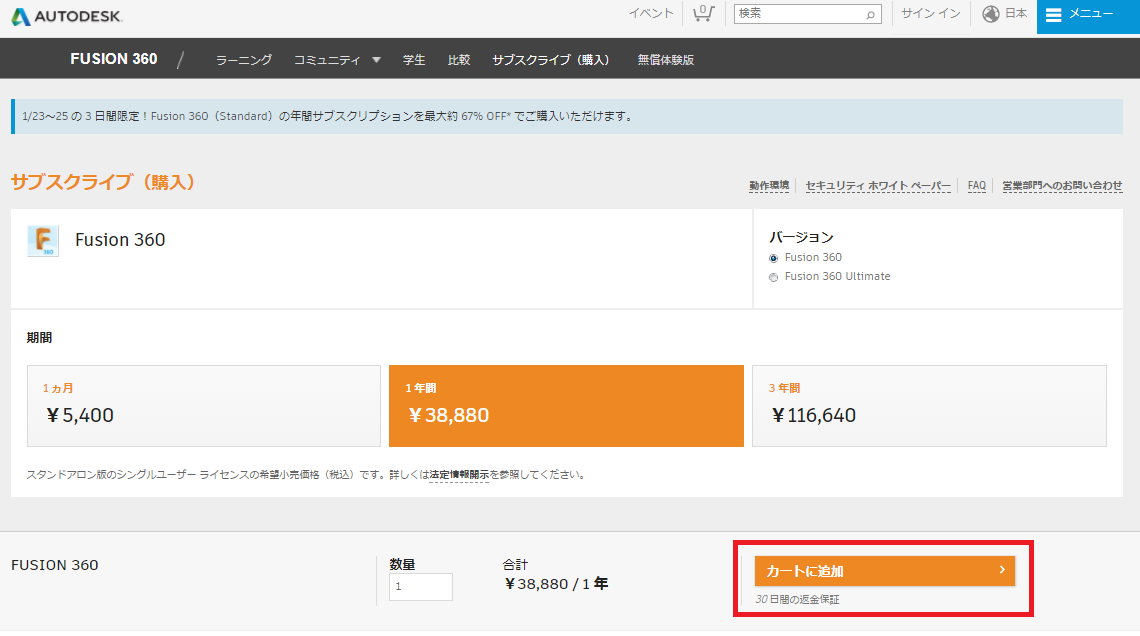Open the 比較 menu item
The height and width of the screenshot is (636, 1140).
[x=459, y=60]
